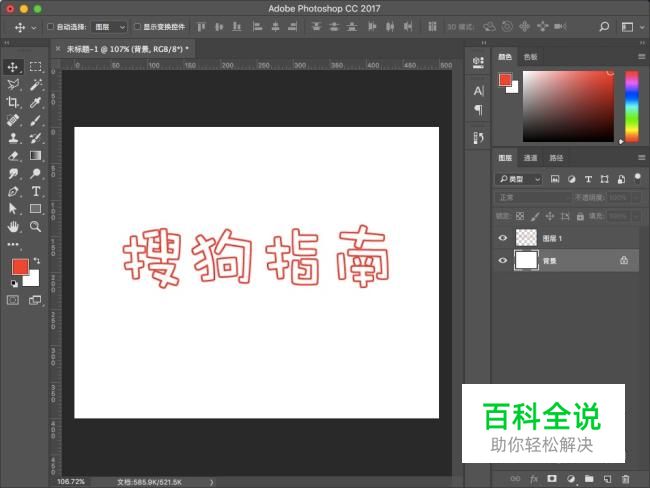
Task: Select the Horizontal Type tool
Action: point(35,191)
